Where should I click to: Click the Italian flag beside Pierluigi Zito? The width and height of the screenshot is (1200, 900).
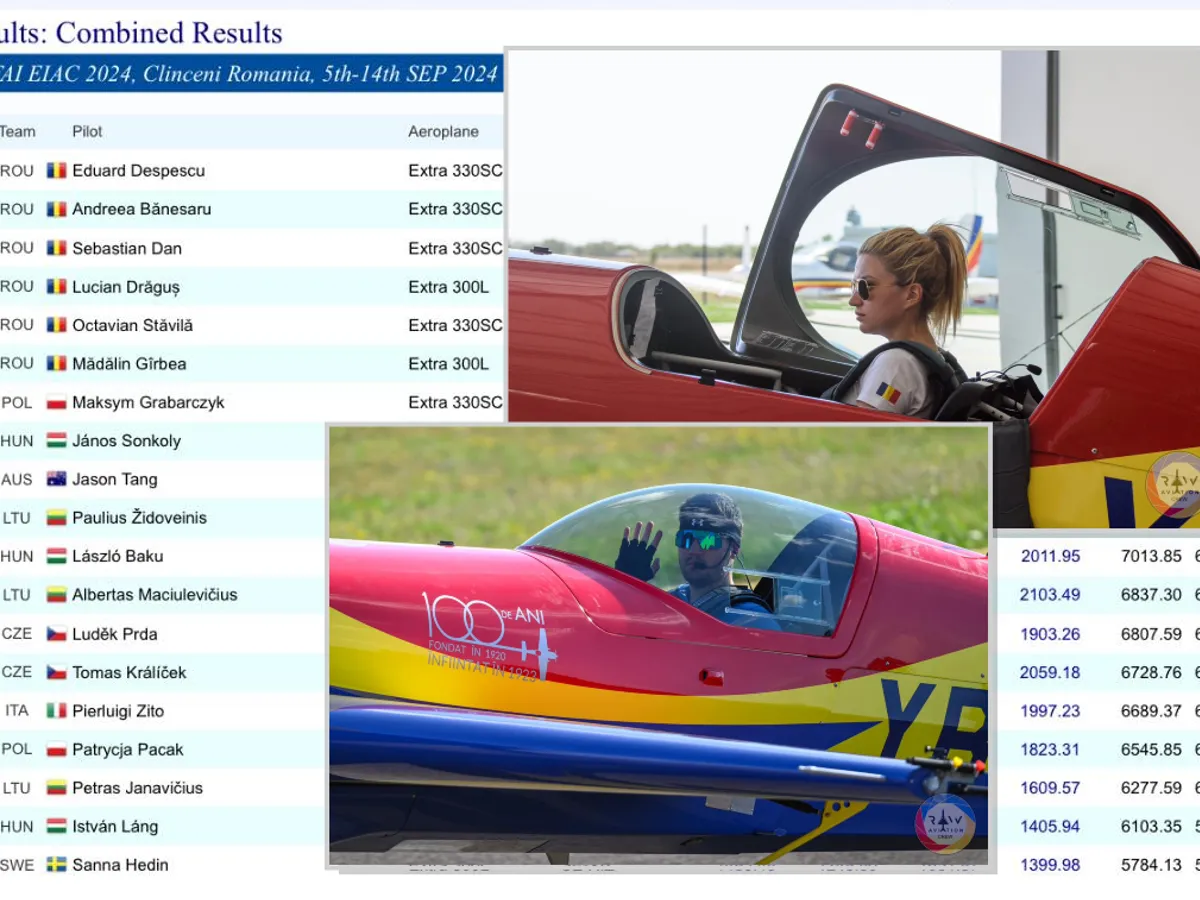pyautogui.click(x=56, y=711)
